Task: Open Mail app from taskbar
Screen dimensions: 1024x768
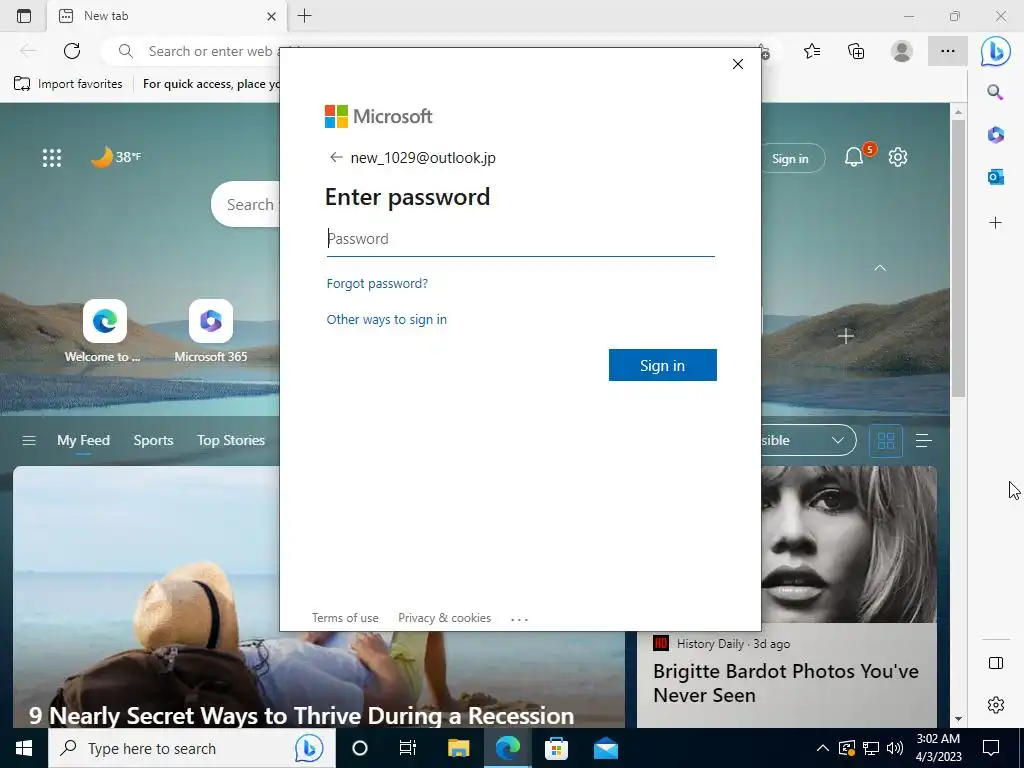Action: 605,748
